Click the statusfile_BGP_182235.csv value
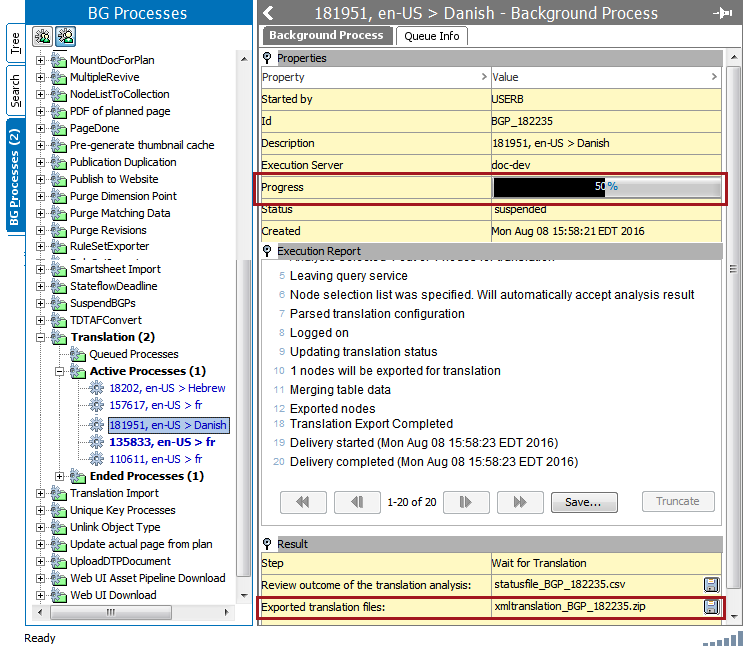Image resolution: width=749 pixels, height=651 pixels. tap(560, 585)
